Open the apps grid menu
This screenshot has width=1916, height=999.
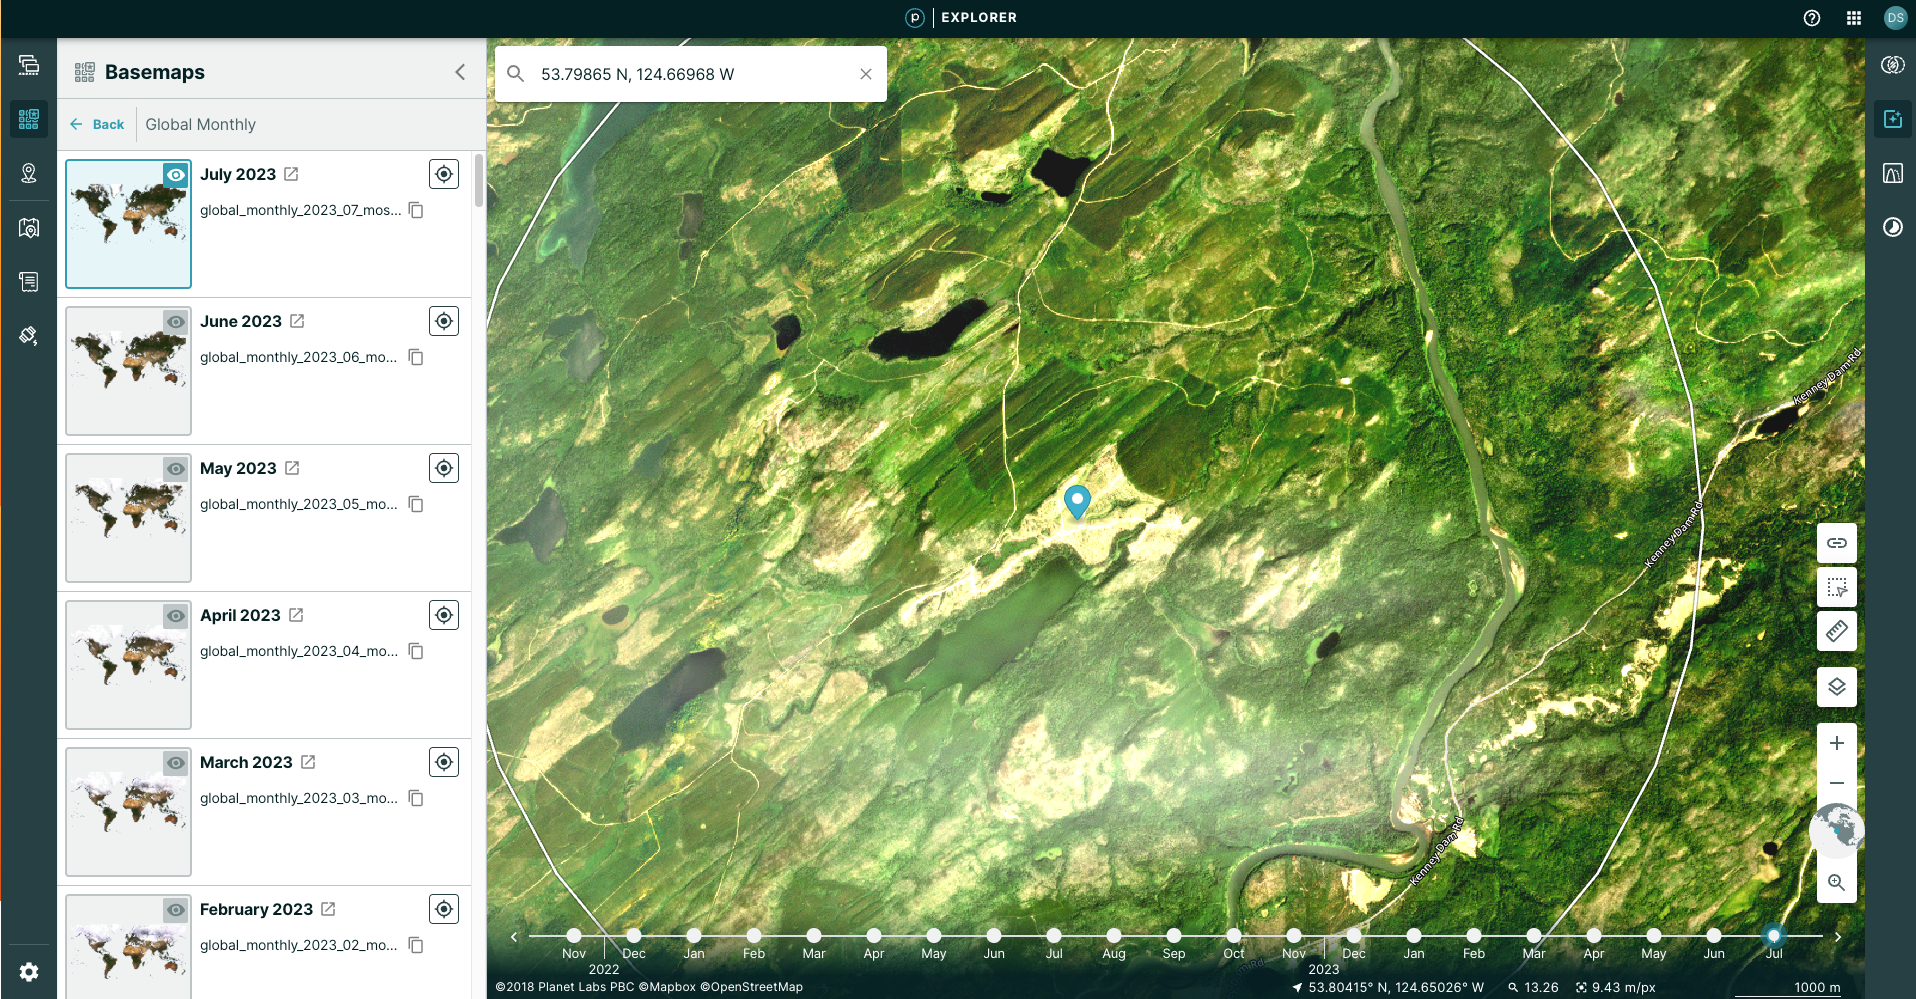[1853, 18]
